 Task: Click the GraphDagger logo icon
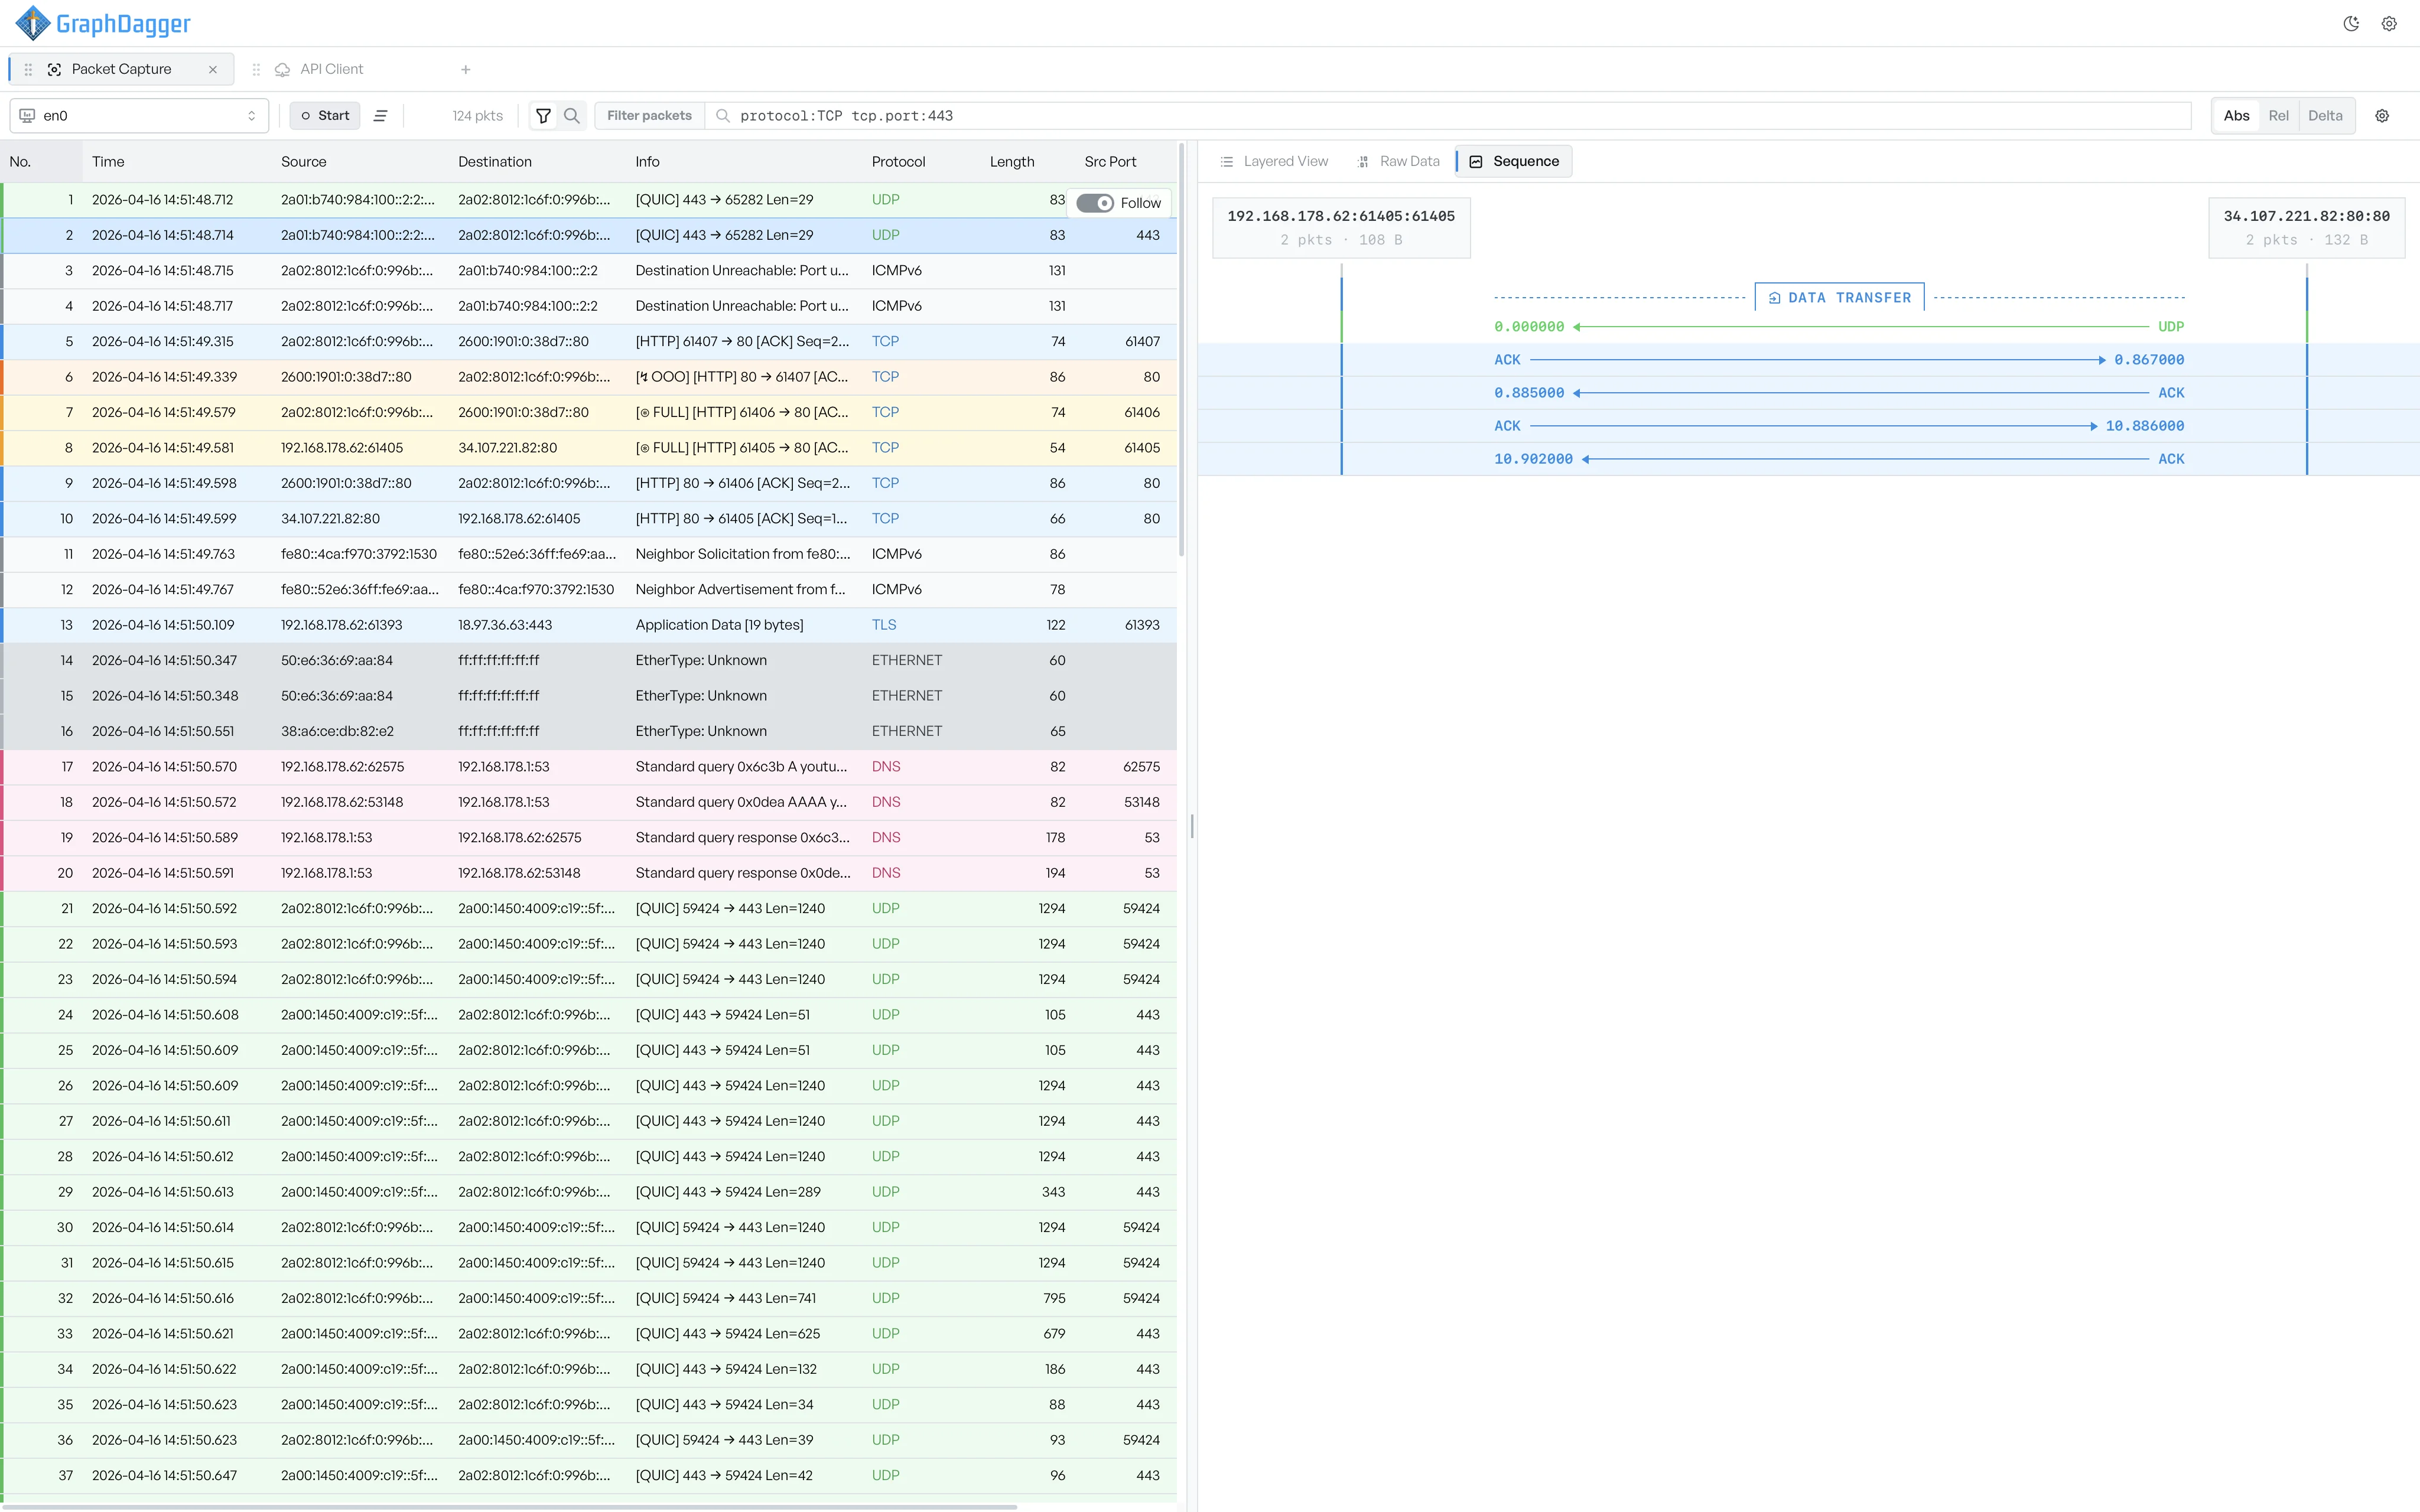[32, 23]
